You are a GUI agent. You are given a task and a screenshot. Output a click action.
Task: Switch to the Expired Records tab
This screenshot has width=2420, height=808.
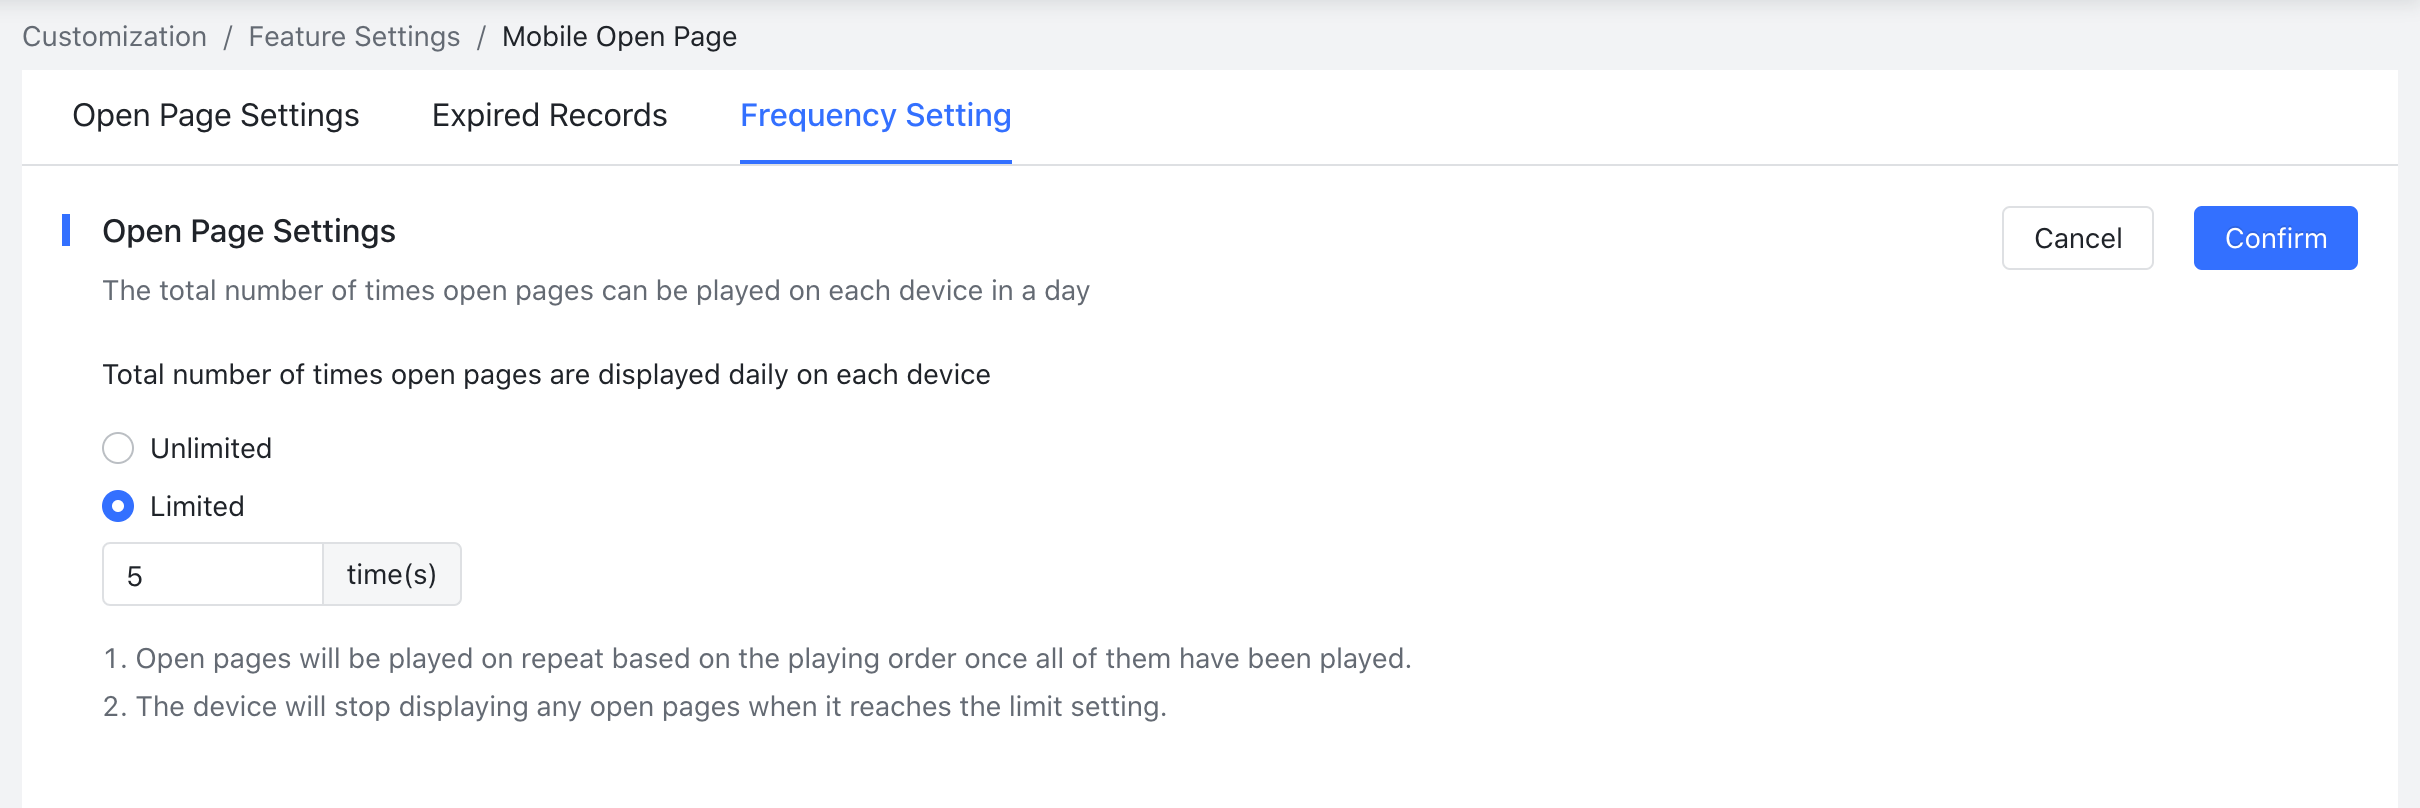click(x=548, y=115)
